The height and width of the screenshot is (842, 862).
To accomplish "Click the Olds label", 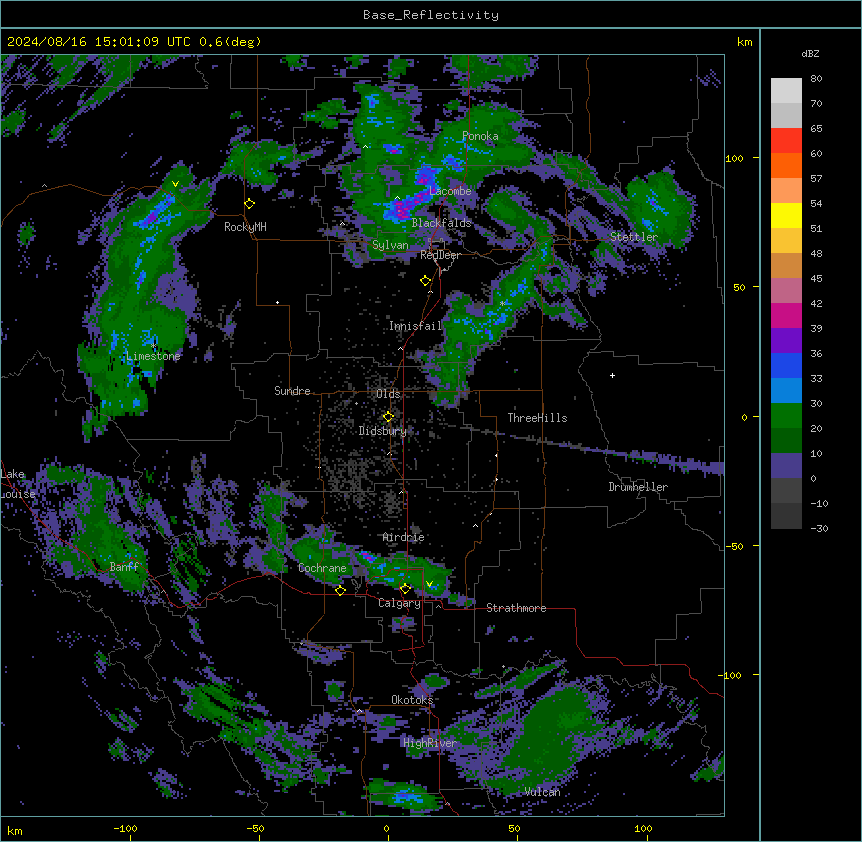I will click(388, 394).
